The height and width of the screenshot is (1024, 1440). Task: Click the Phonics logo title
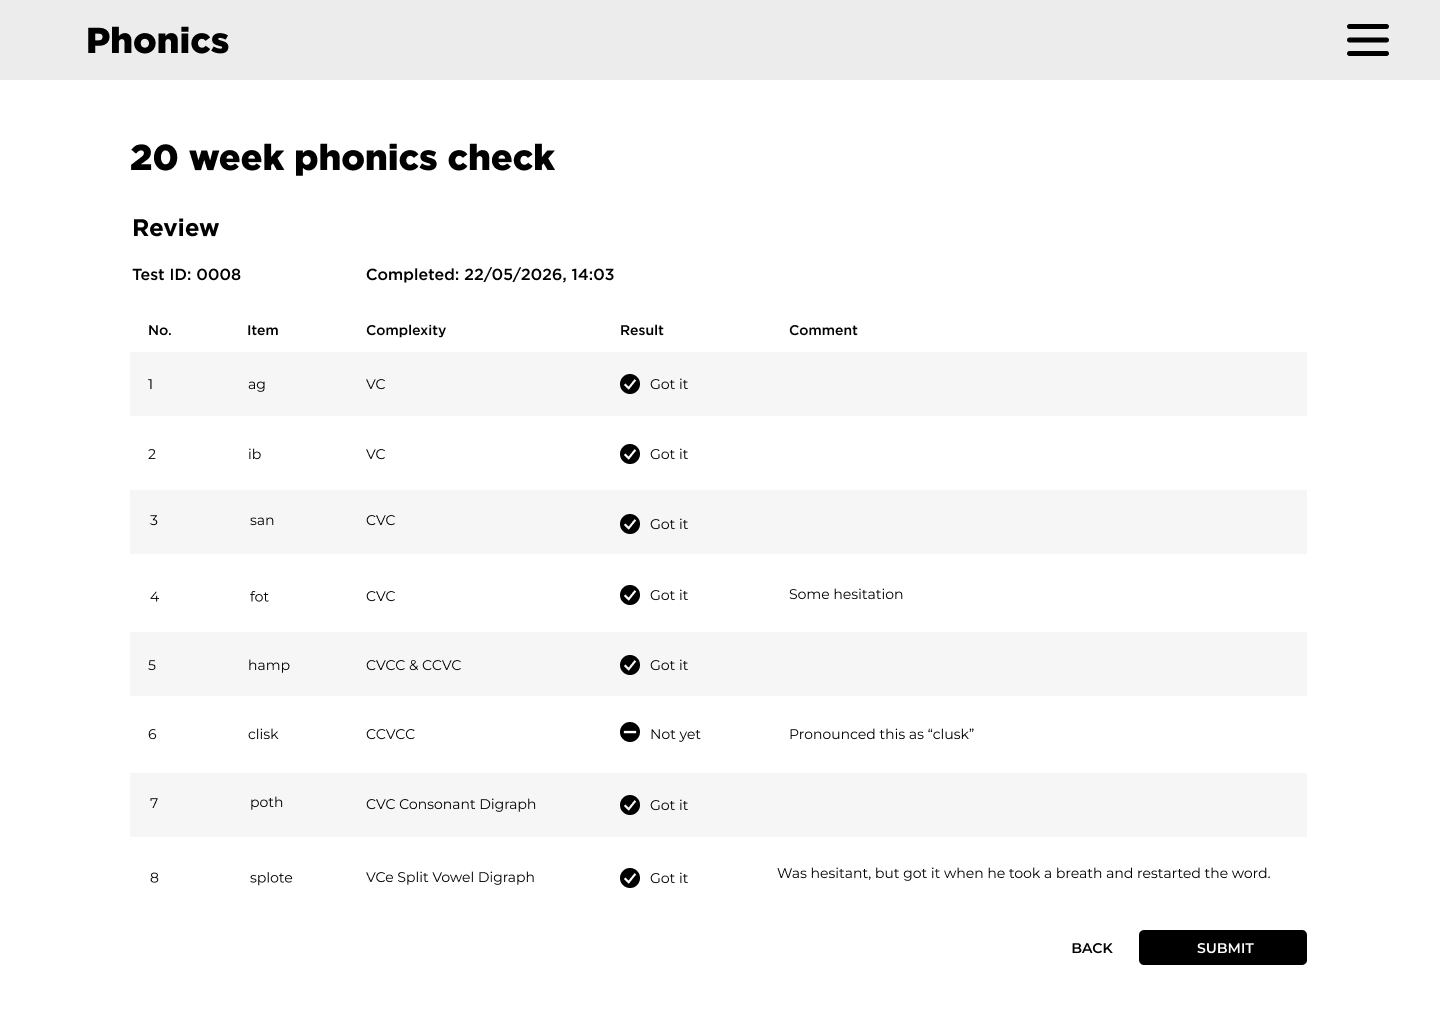pos(157,41)
